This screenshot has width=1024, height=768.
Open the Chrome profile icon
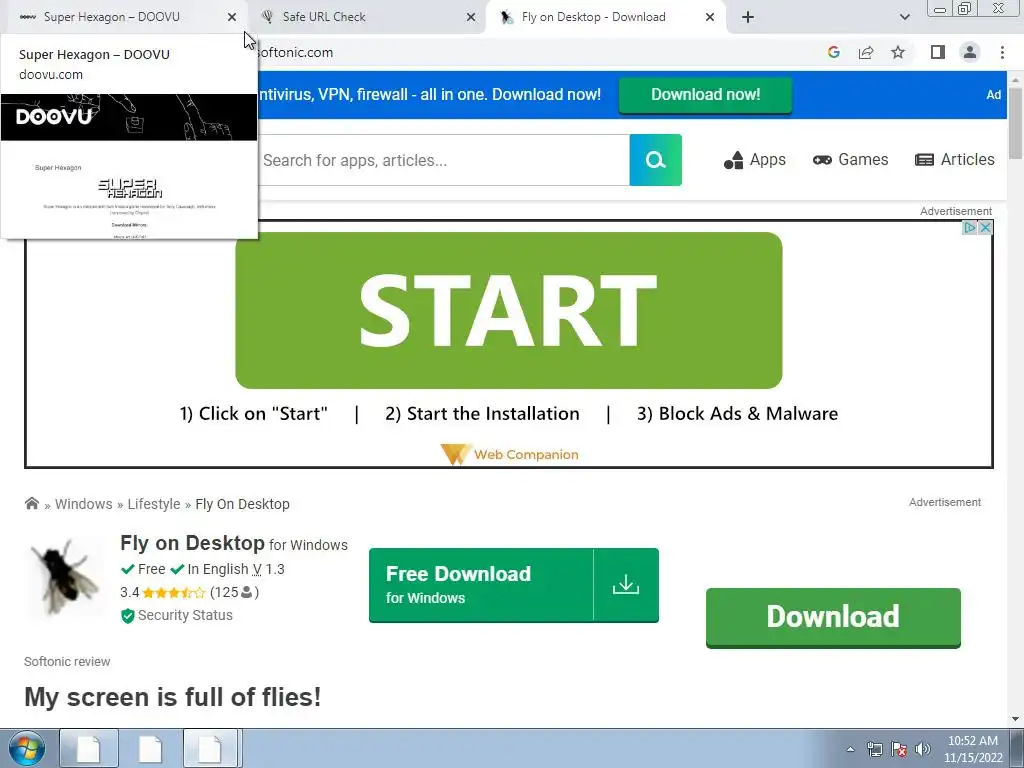(970, 52)
